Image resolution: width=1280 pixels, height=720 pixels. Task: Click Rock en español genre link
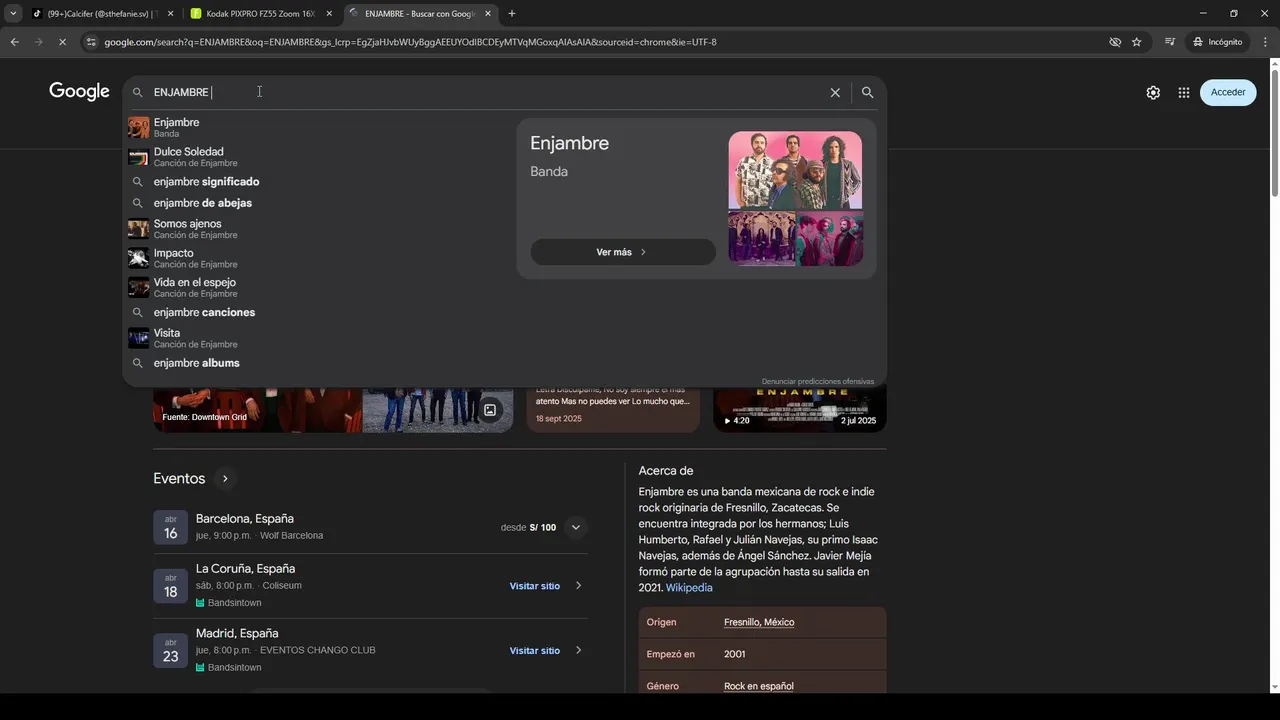[759, 686]
